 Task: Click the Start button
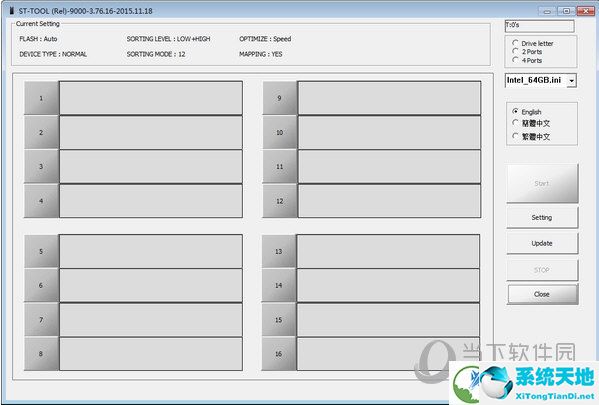pyautogui.click(x=542, y=183)
